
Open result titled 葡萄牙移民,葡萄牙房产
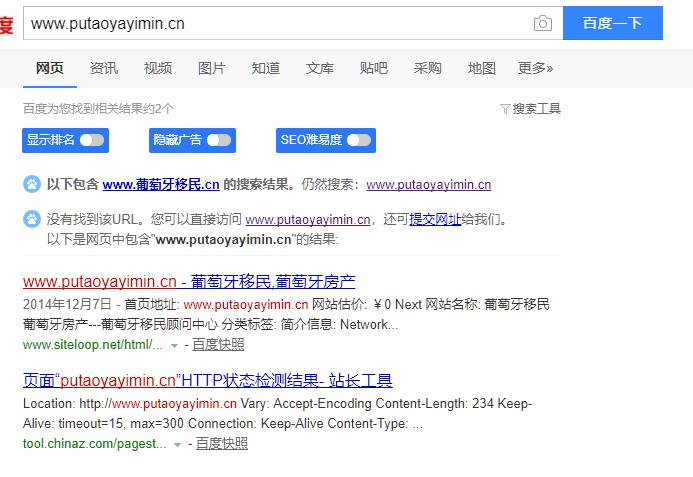[x=189, y=282]
